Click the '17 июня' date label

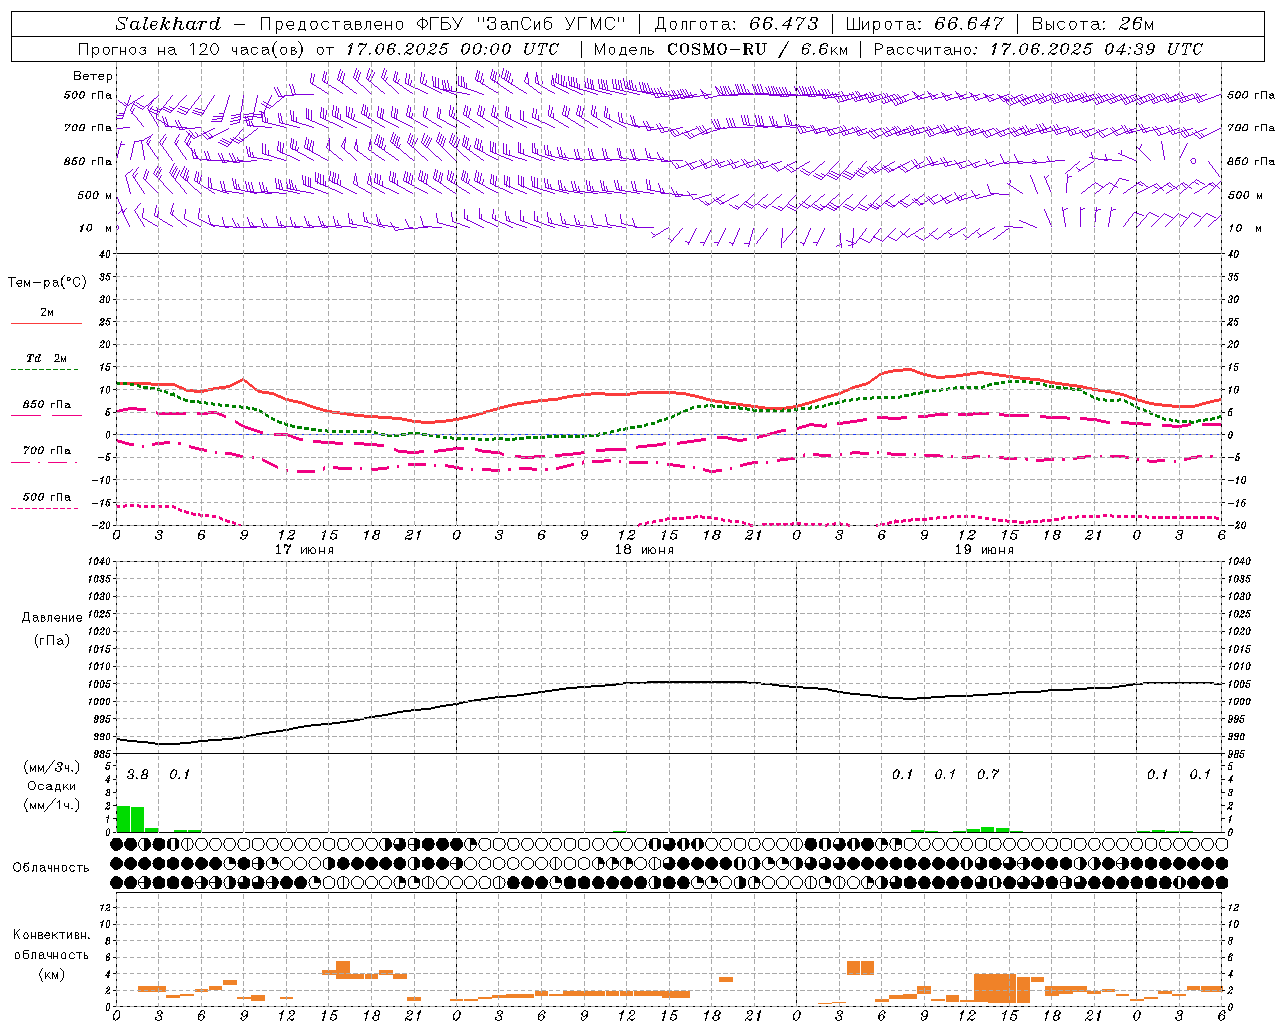(x=304, y=550)
